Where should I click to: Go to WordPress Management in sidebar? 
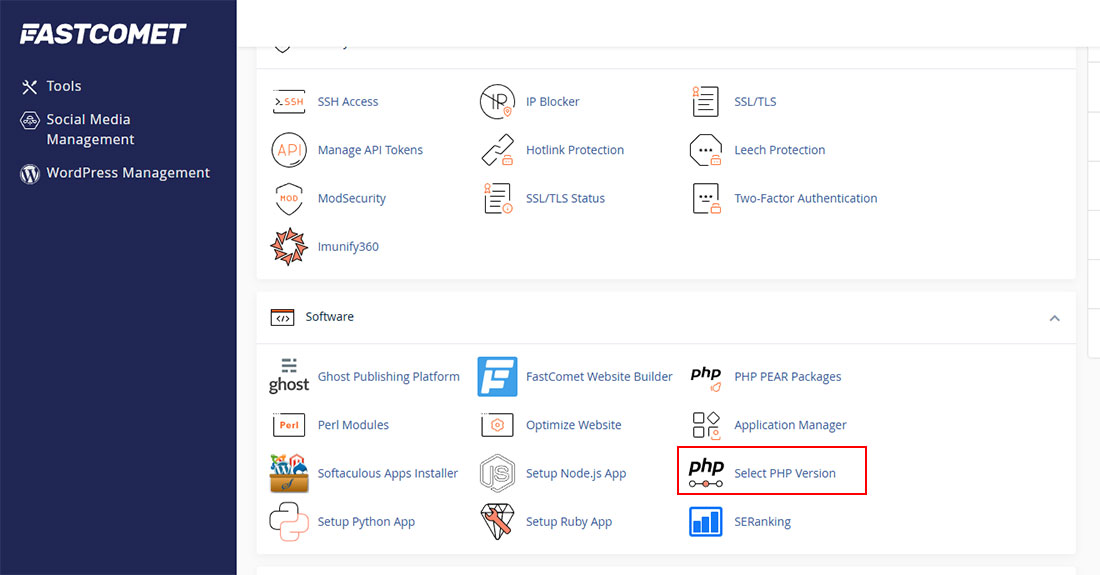coord(128,173)
